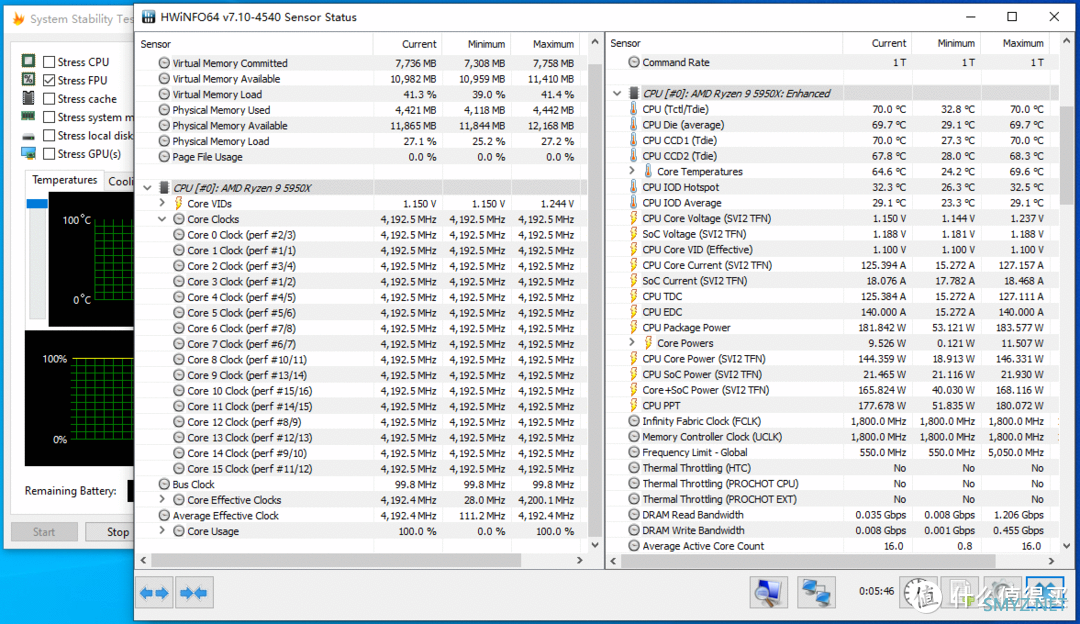Click the chip icon of CPU [#0] Enhanced group
1080x624 pixels.
634,93
